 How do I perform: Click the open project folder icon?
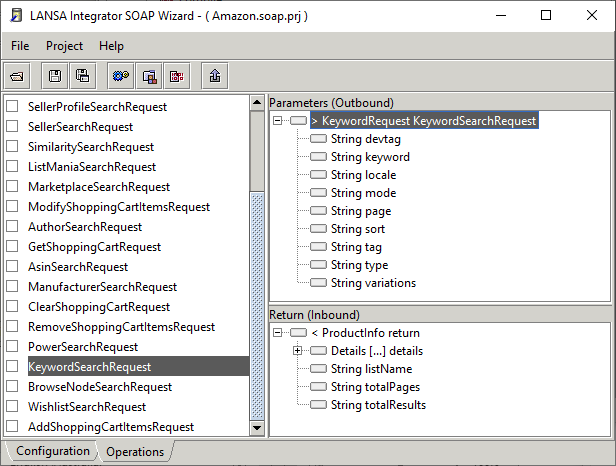click(x=17, y=76)
